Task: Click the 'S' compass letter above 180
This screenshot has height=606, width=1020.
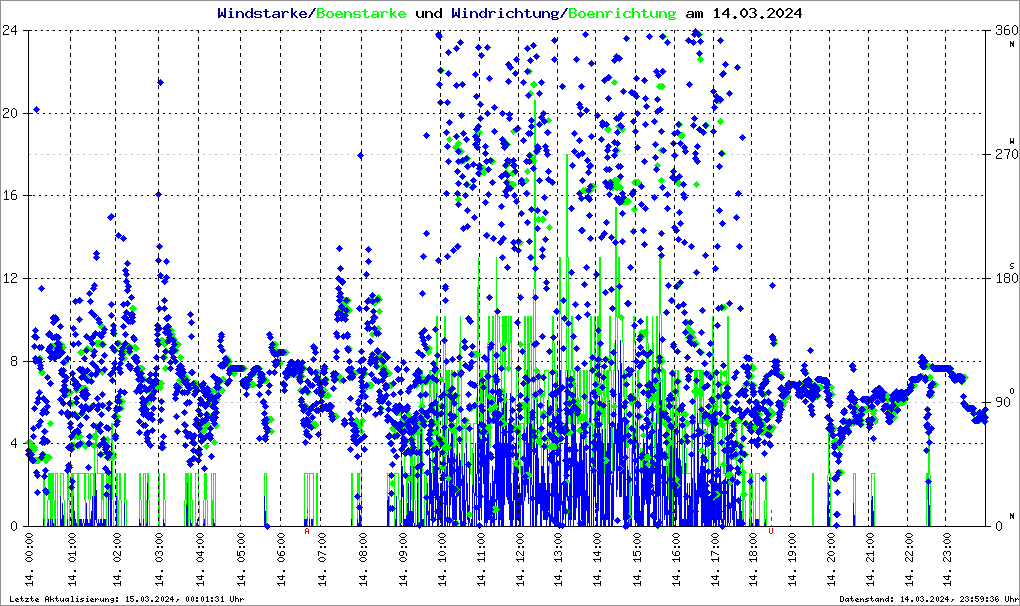Action: pos(1012,266)
